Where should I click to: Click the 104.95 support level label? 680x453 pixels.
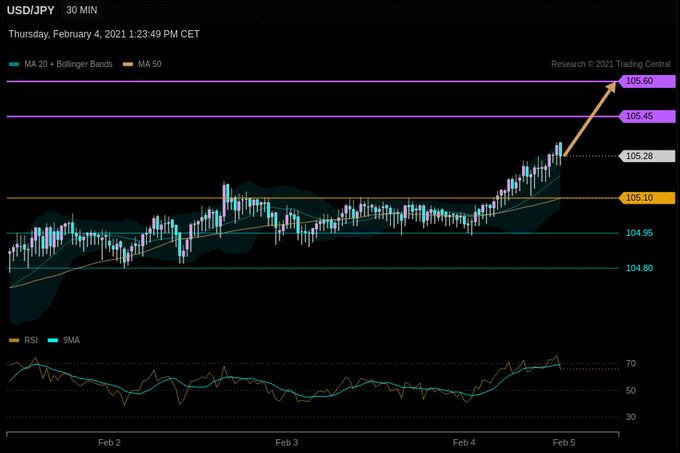tap(639, 233)
